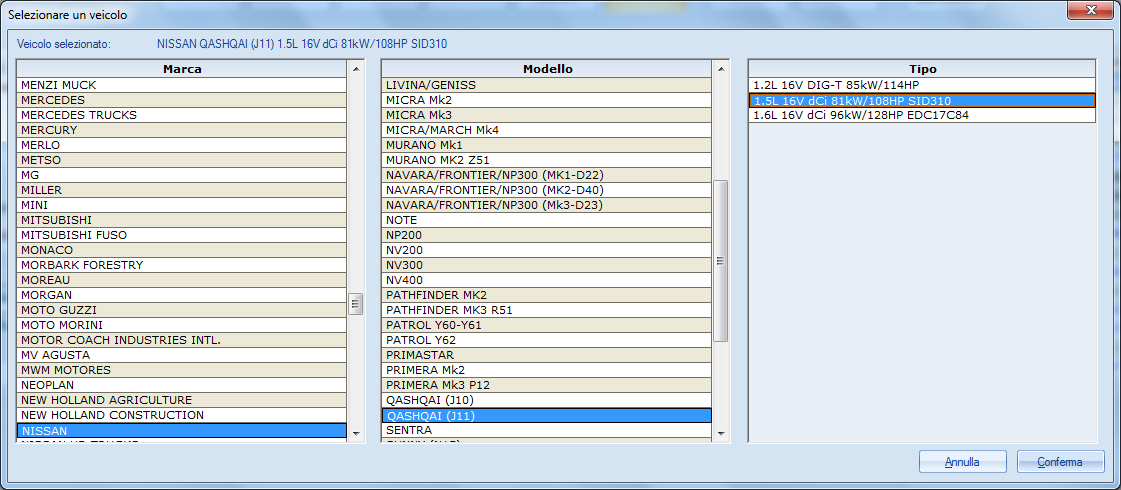Screen dimensions: 1121x490
Task: Select the MG brand row
Action: (x=182, y=175)
